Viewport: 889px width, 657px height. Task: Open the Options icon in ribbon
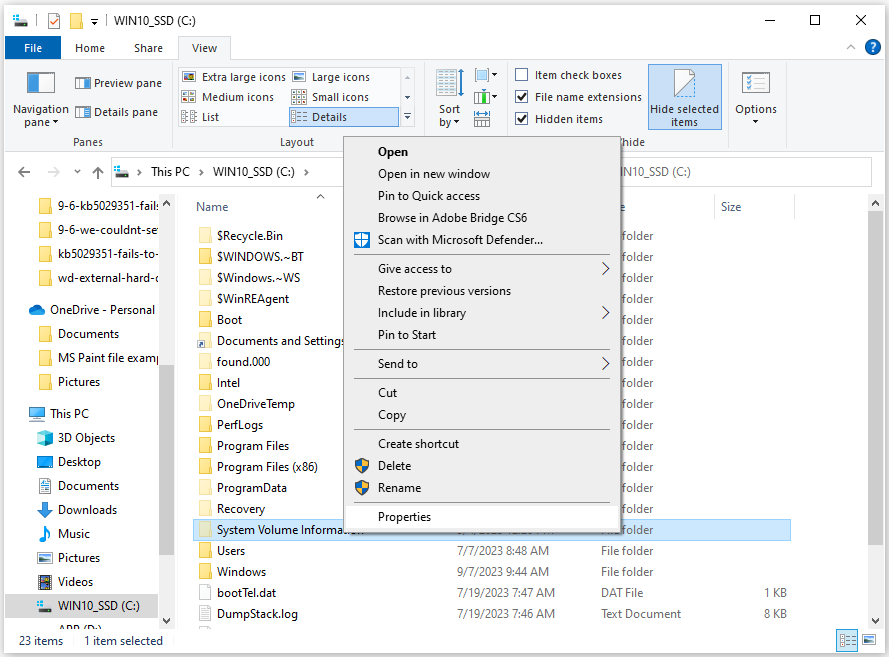755,97
